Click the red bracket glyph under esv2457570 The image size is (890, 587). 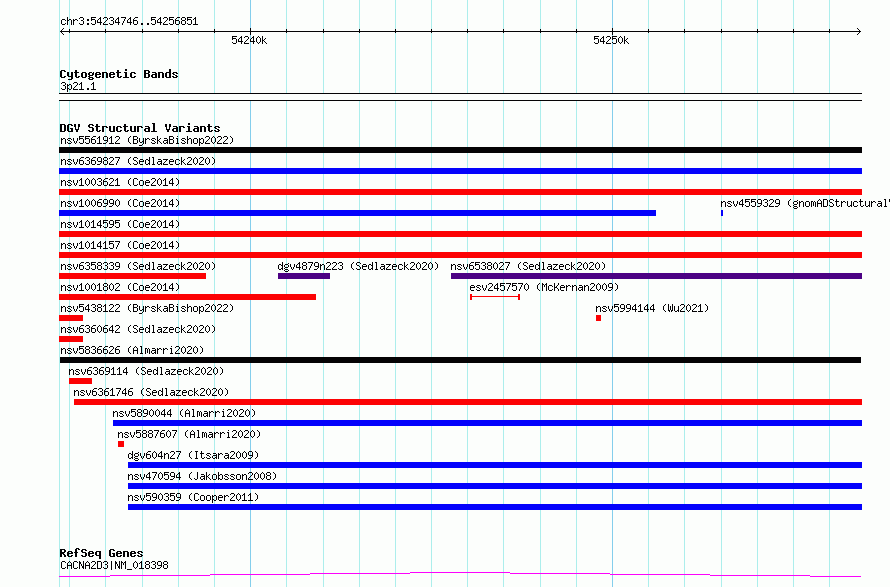coord(495,297)
